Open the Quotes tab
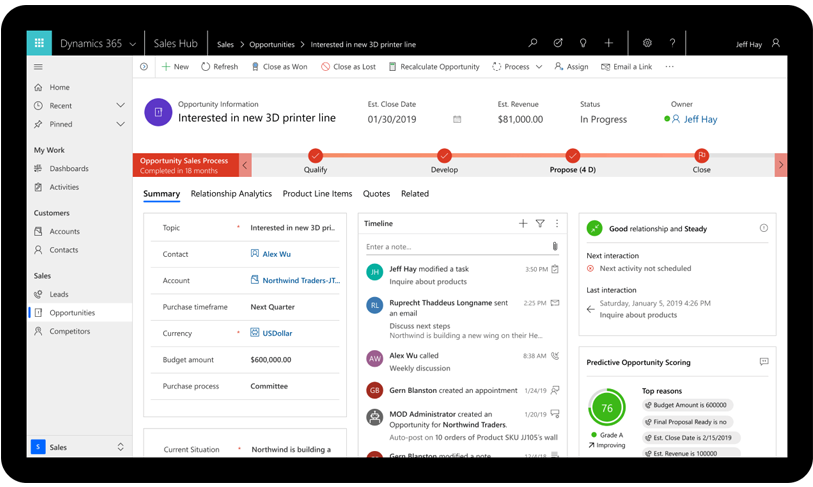 [x=376, y=193]
